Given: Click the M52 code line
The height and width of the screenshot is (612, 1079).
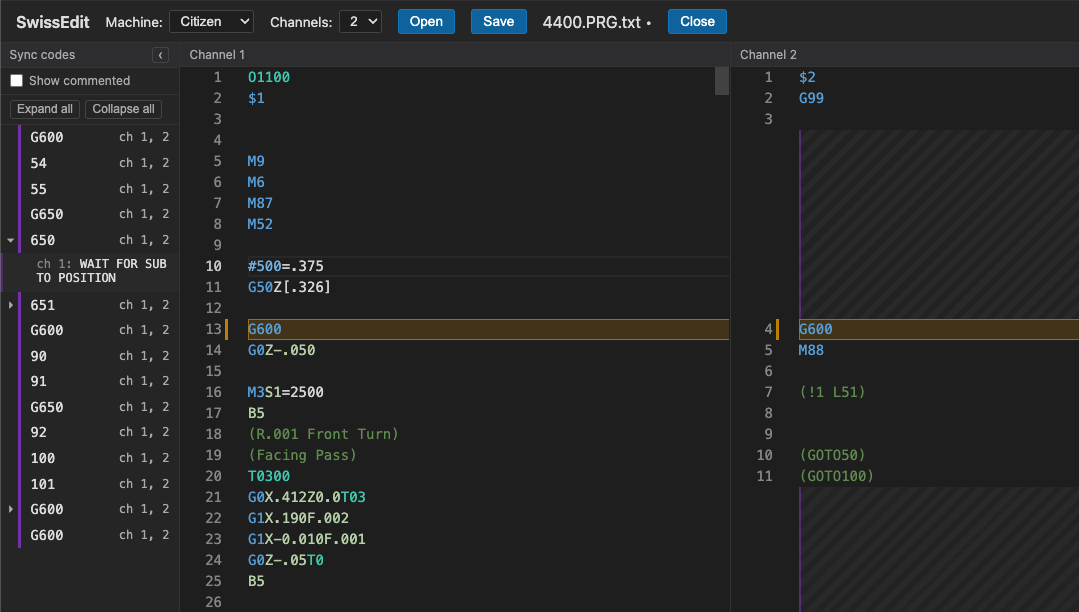Looking at the screenshot, I should tap(260, 224).
